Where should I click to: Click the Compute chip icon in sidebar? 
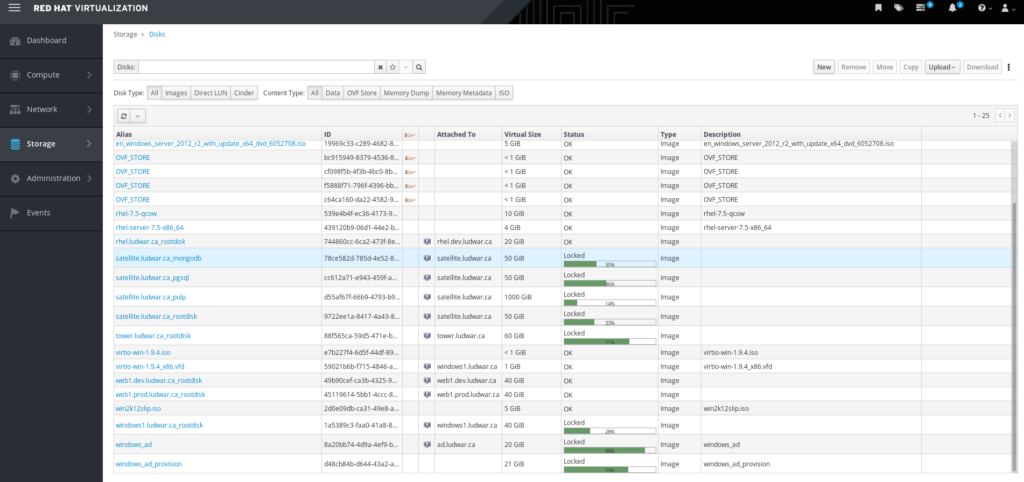point(15,75)
